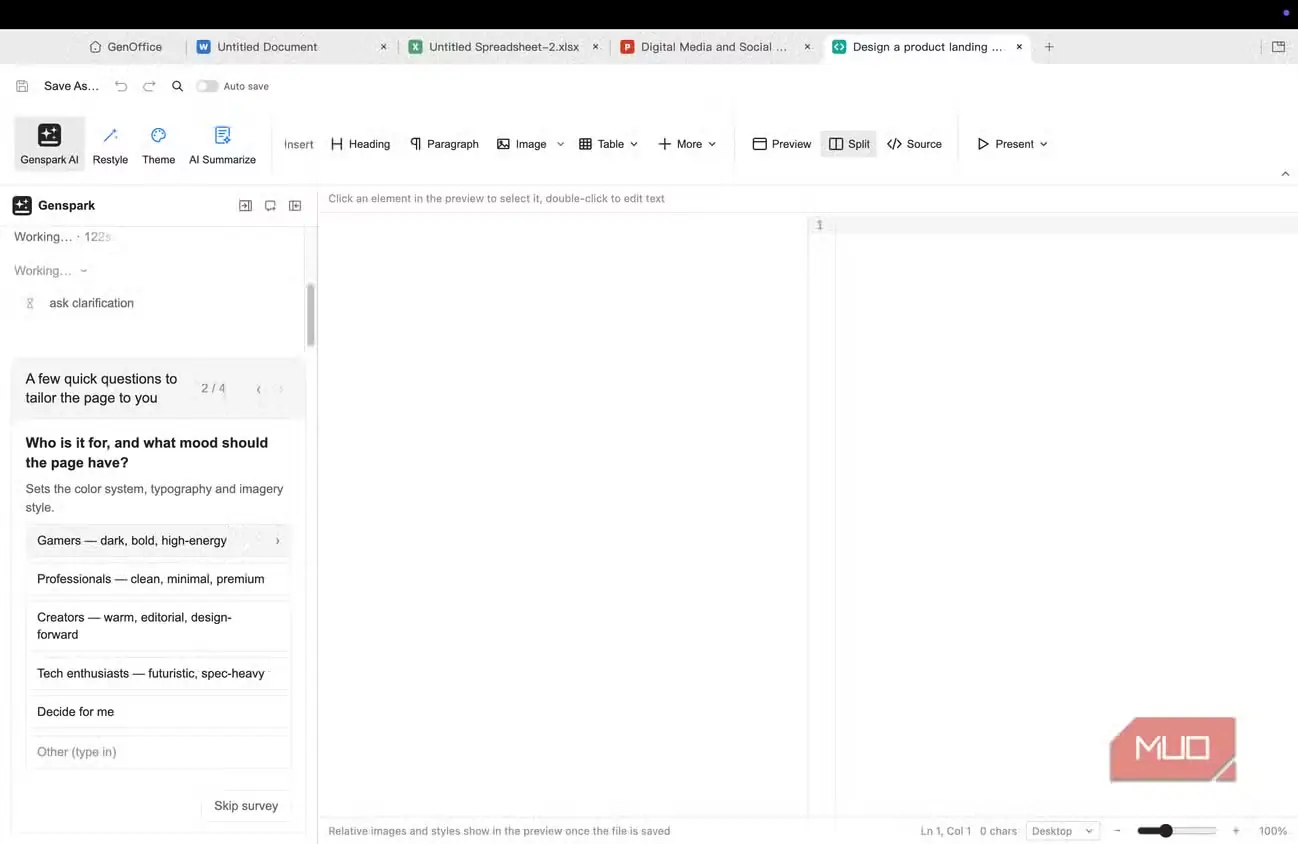The image size is (1298, 844).
Task: Click line 1 in source editor
Action: [x=1066, y=225]
